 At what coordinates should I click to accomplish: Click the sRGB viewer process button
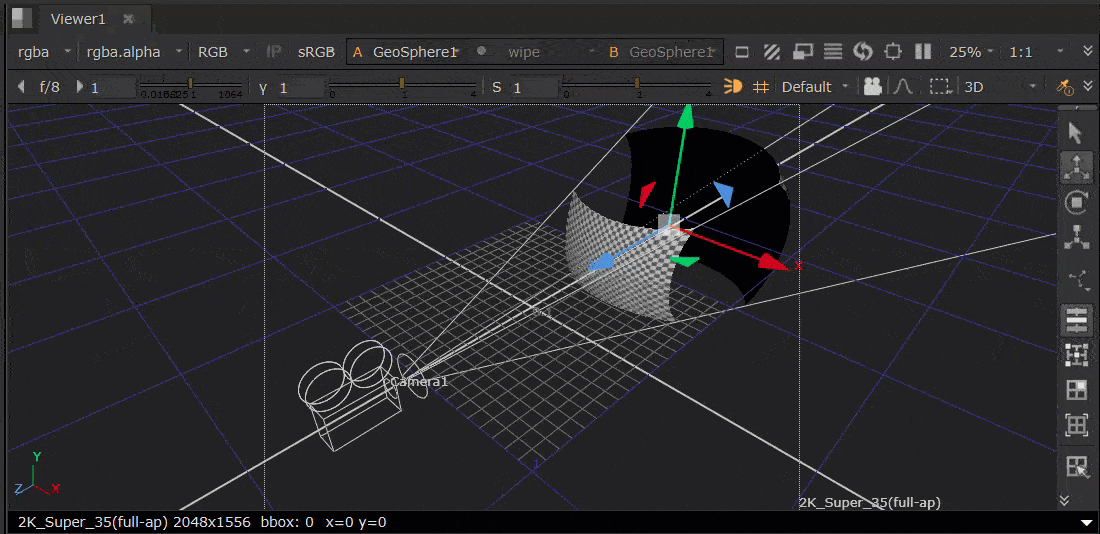(x=316, y=52)
